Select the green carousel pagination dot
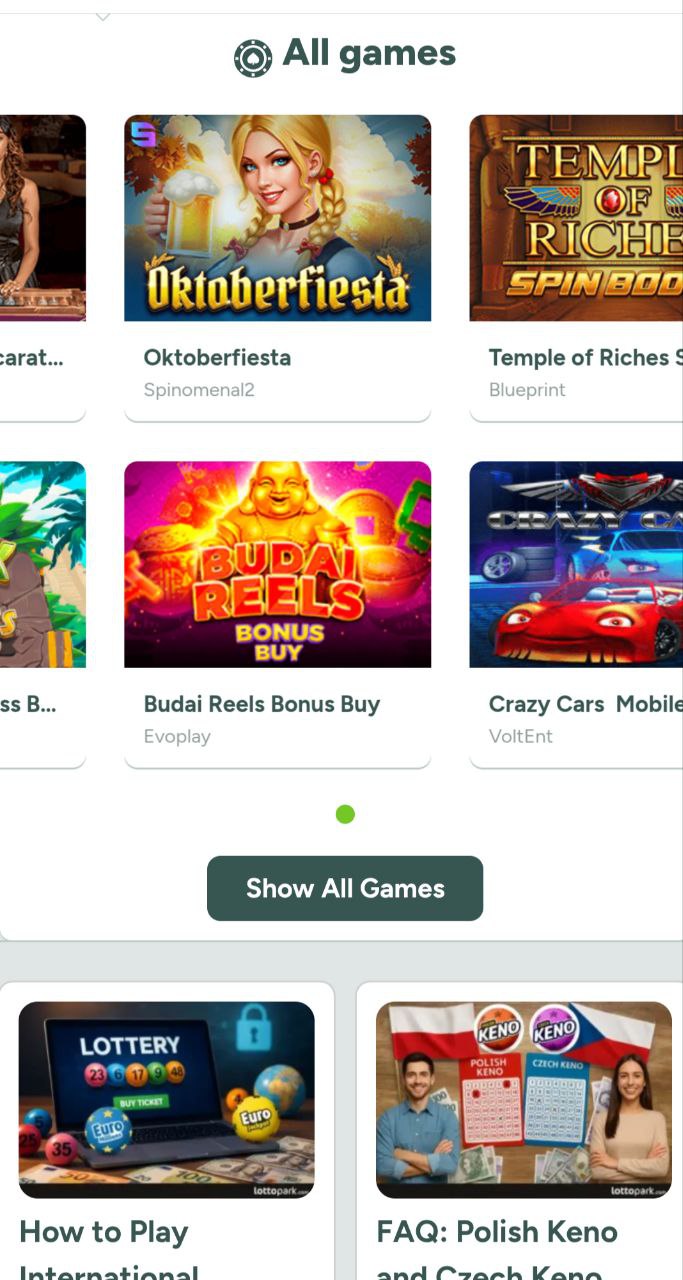The image size is (683, 1280). (345, 814)
